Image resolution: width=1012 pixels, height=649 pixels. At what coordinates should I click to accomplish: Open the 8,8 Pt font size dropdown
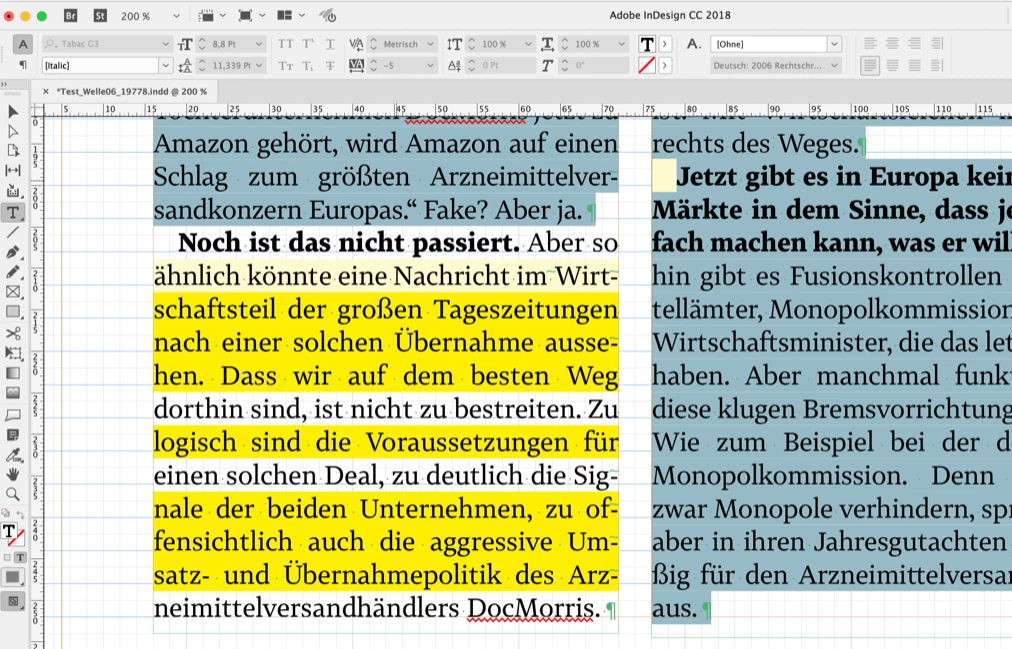click(x=259, y=44)
